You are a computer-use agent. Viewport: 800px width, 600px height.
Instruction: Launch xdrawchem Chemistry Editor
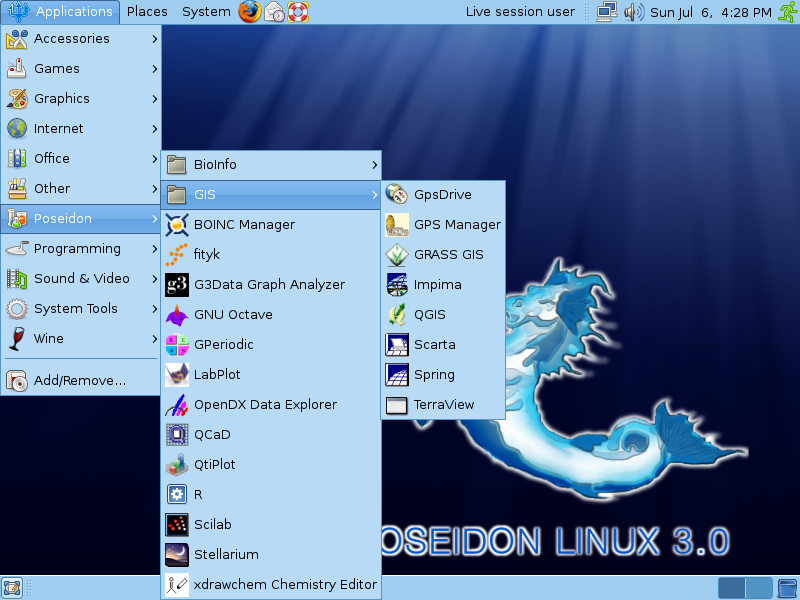click(271, 585)
